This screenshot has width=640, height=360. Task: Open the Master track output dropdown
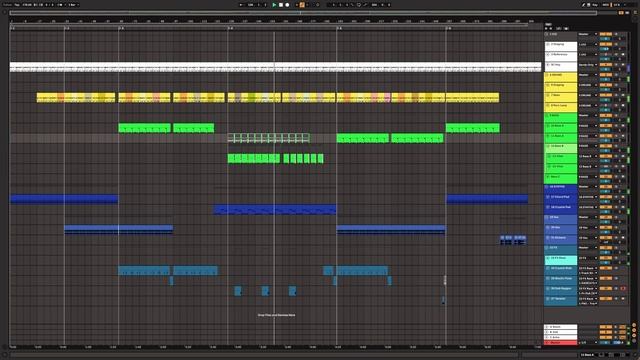tap(588, 343)
